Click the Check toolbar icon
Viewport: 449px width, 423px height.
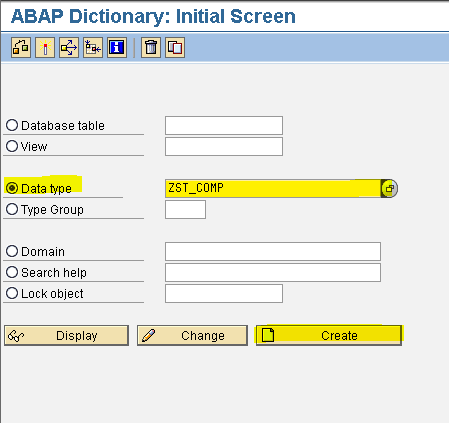click(x=21, y=48)
